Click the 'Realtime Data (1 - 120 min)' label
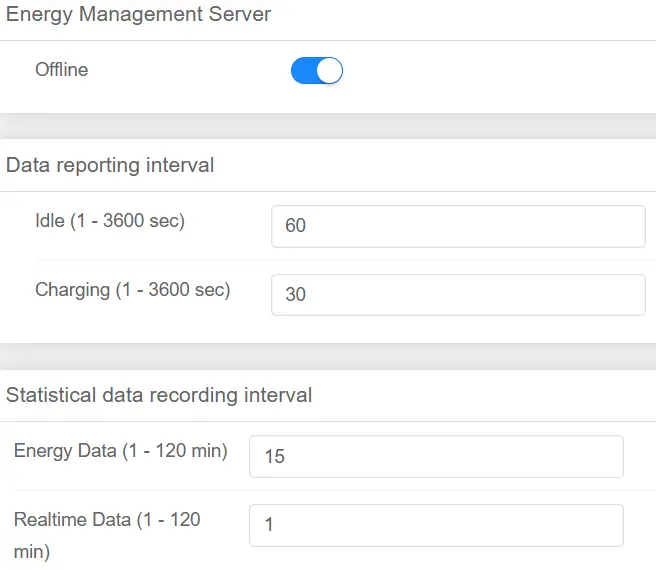656x570 pixels. (x=107, y=536)
